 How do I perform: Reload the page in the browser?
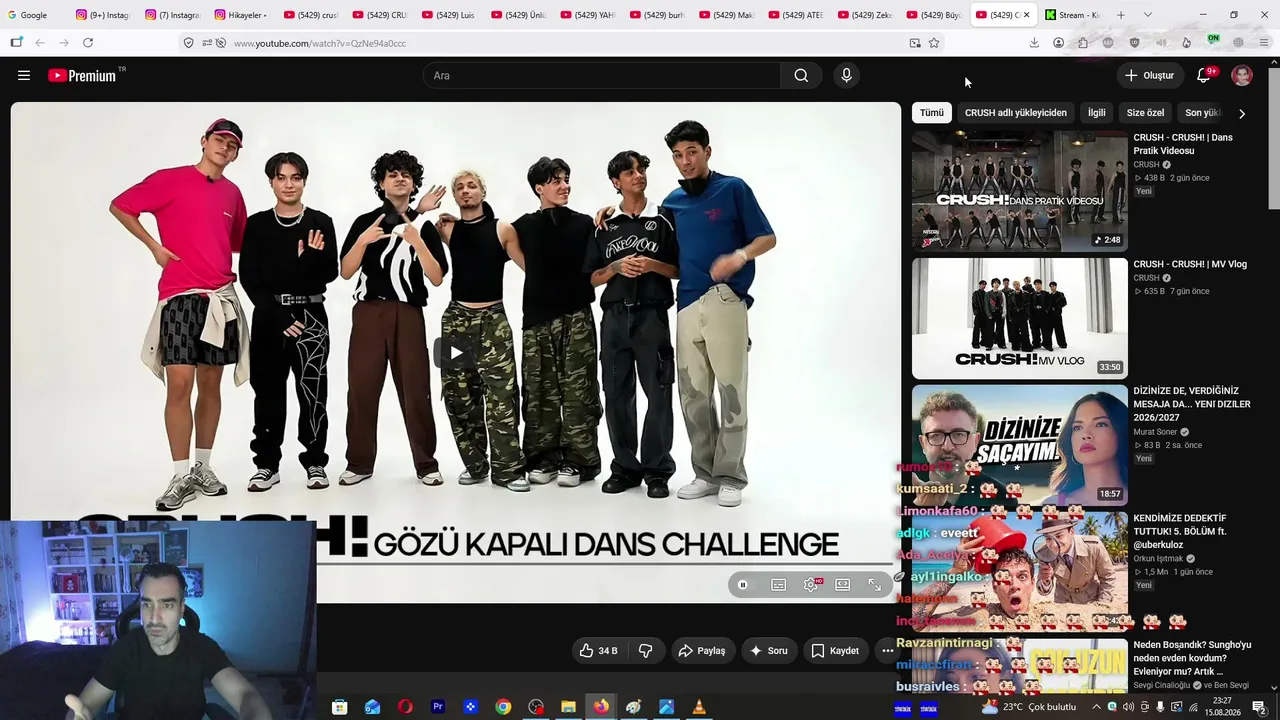click(x=88, y=43)
